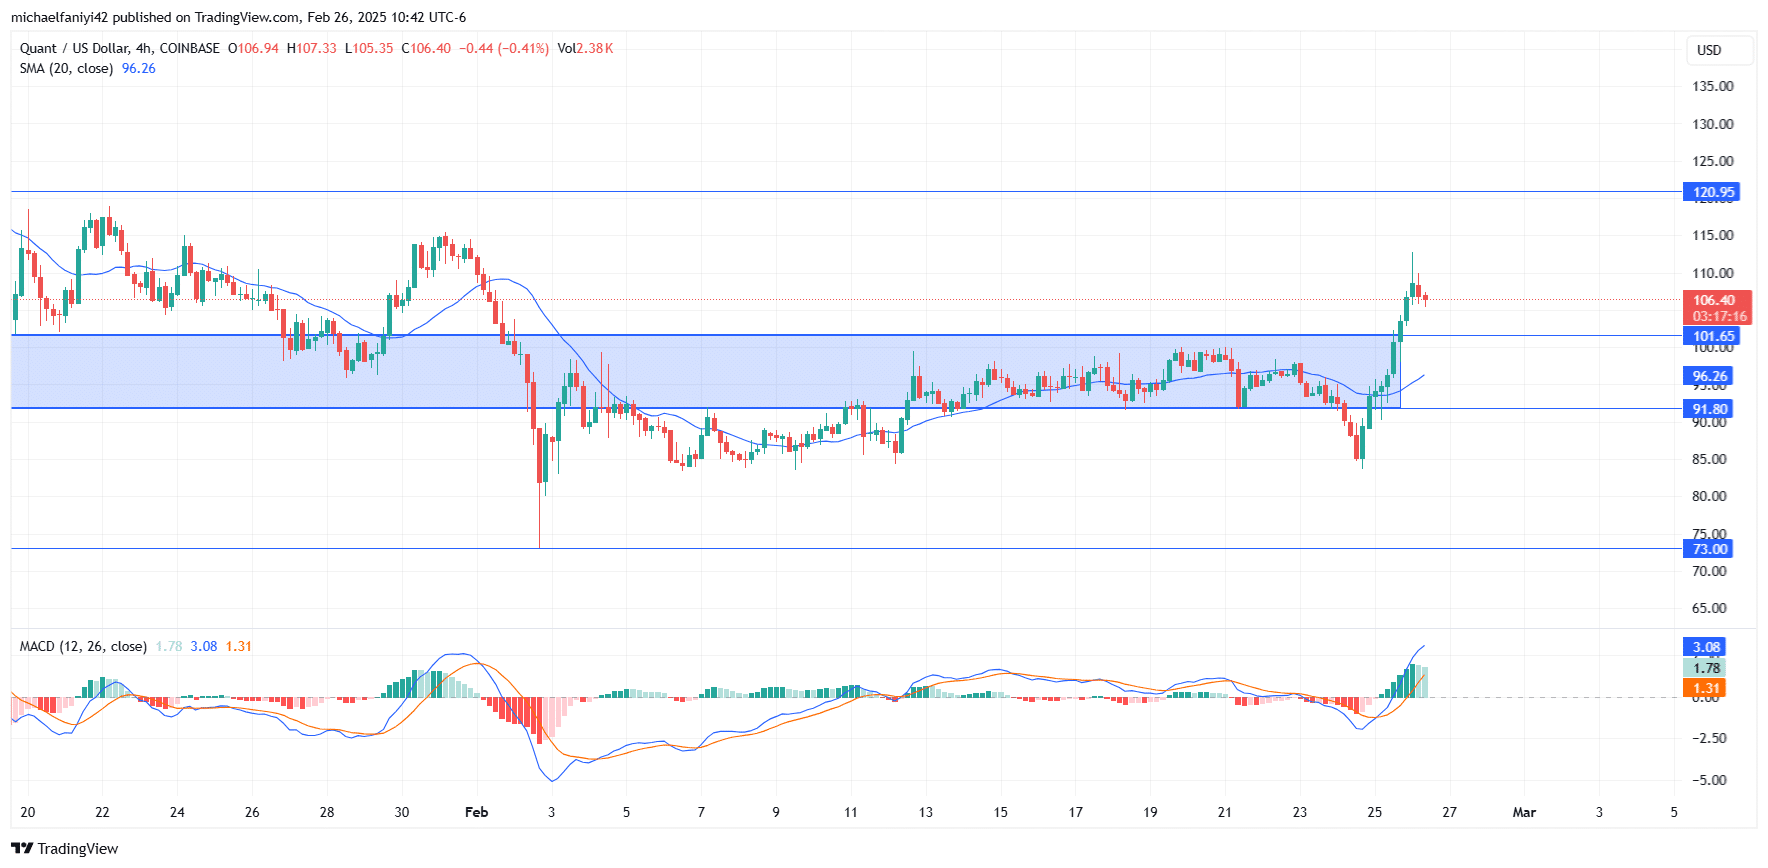Image resolution: width=1768 pixels, height=868 pixels.
Task: Click the MACD value label 3.08
Action: click(x=1705, y=647)
